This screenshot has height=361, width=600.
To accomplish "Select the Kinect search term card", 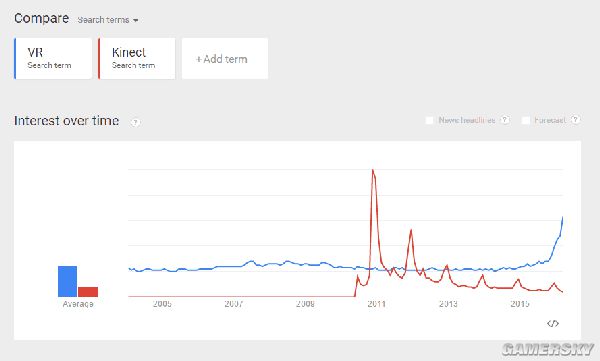I will pos(137,59).
